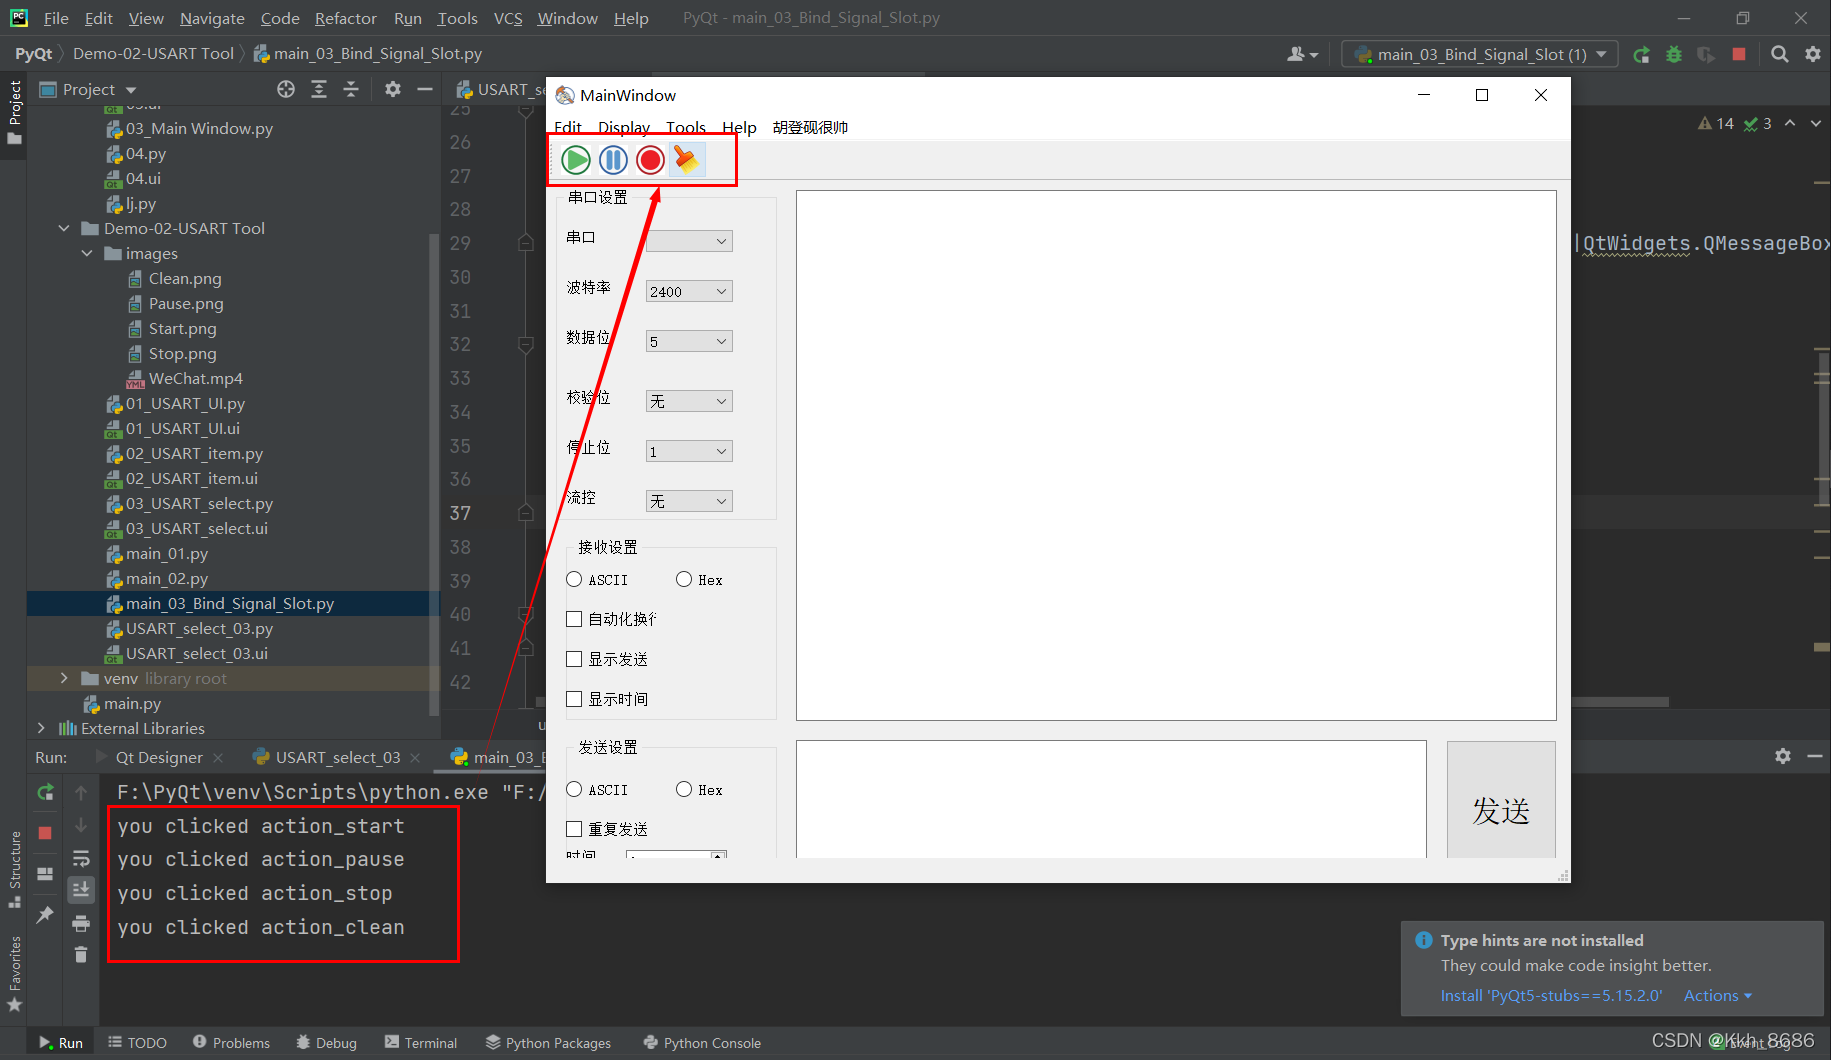Open the 流控 dropdown
This screenshot has height=1060, width=1831.
coord(689,501)
